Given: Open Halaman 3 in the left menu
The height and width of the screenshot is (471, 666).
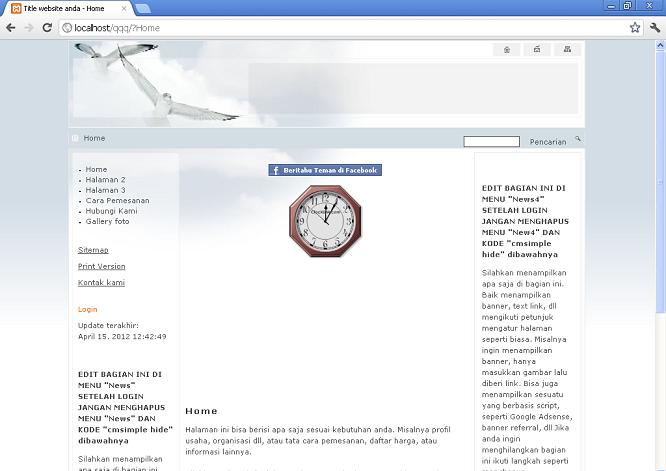Looking at the screenshot, I should point(105,190).
